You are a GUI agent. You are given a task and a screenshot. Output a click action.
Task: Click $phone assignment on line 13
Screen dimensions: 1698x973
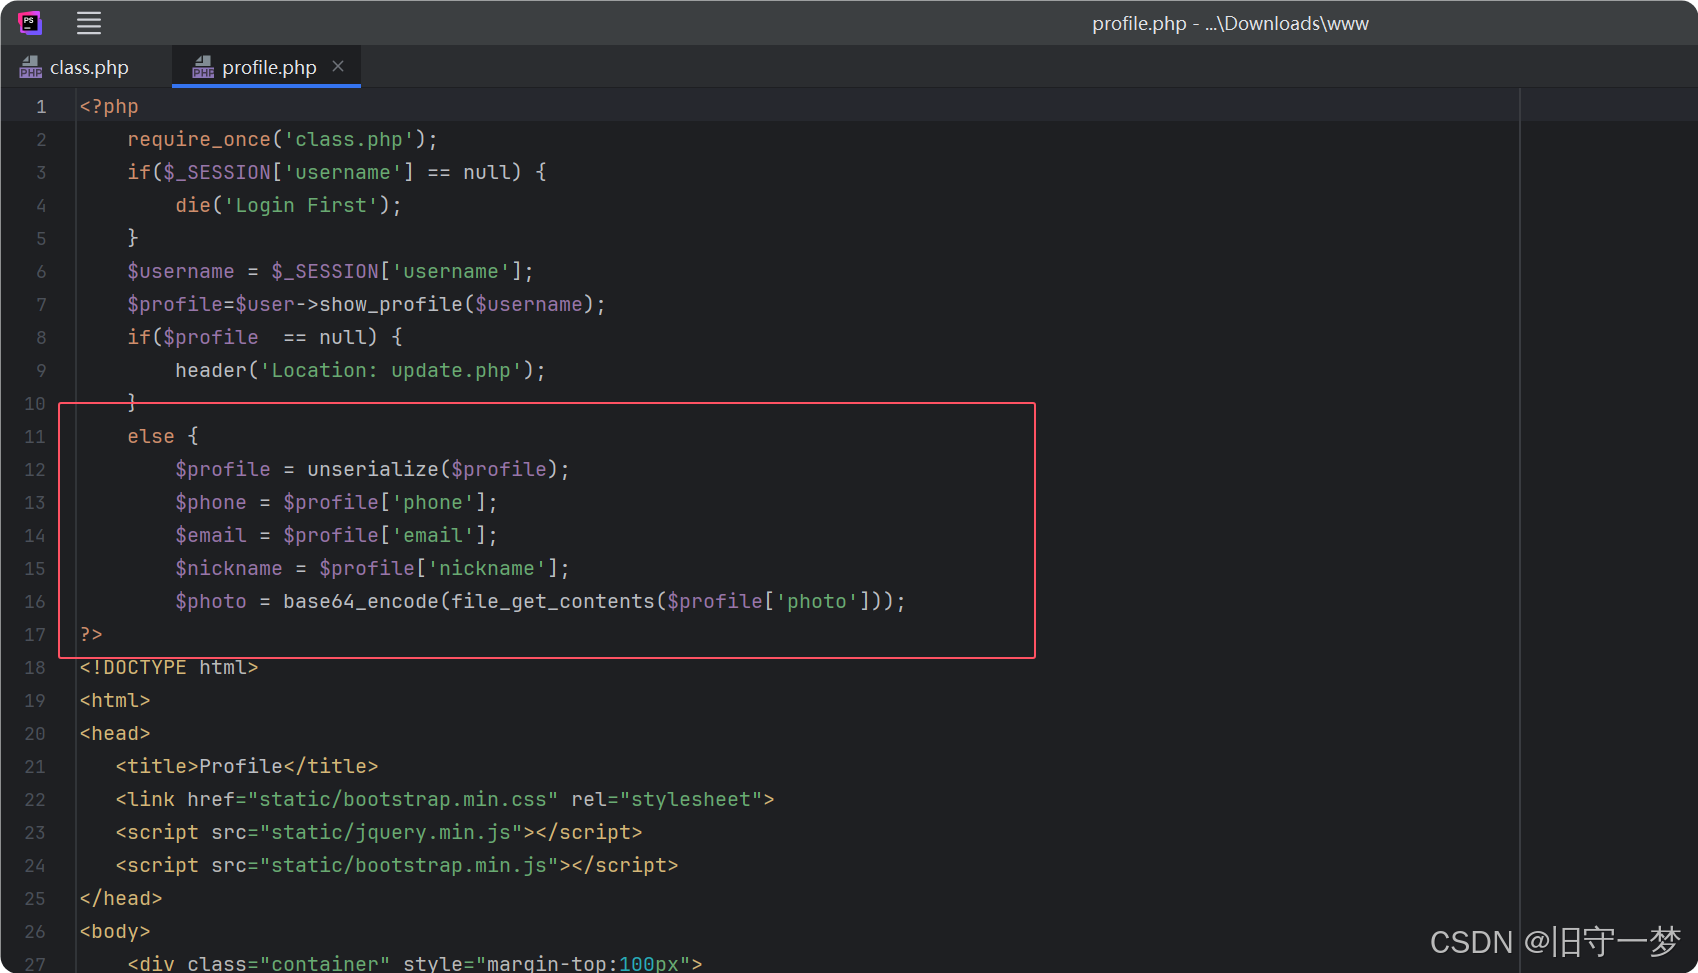[336, 503]
